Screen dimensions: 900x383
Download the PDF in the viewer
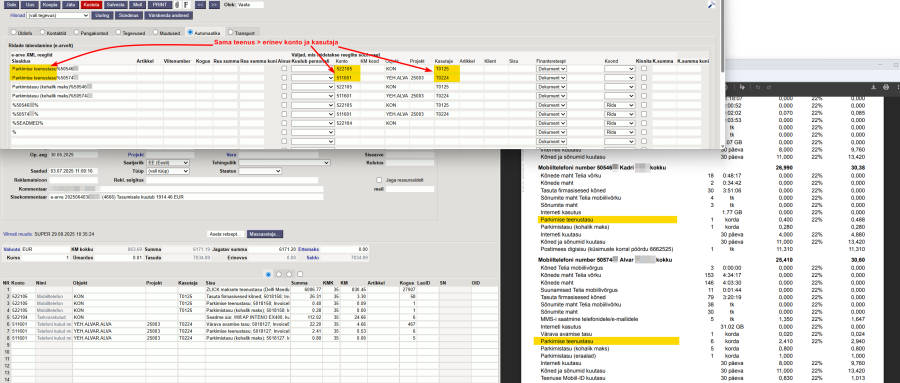pyautogui.click(x=874, y=87)
